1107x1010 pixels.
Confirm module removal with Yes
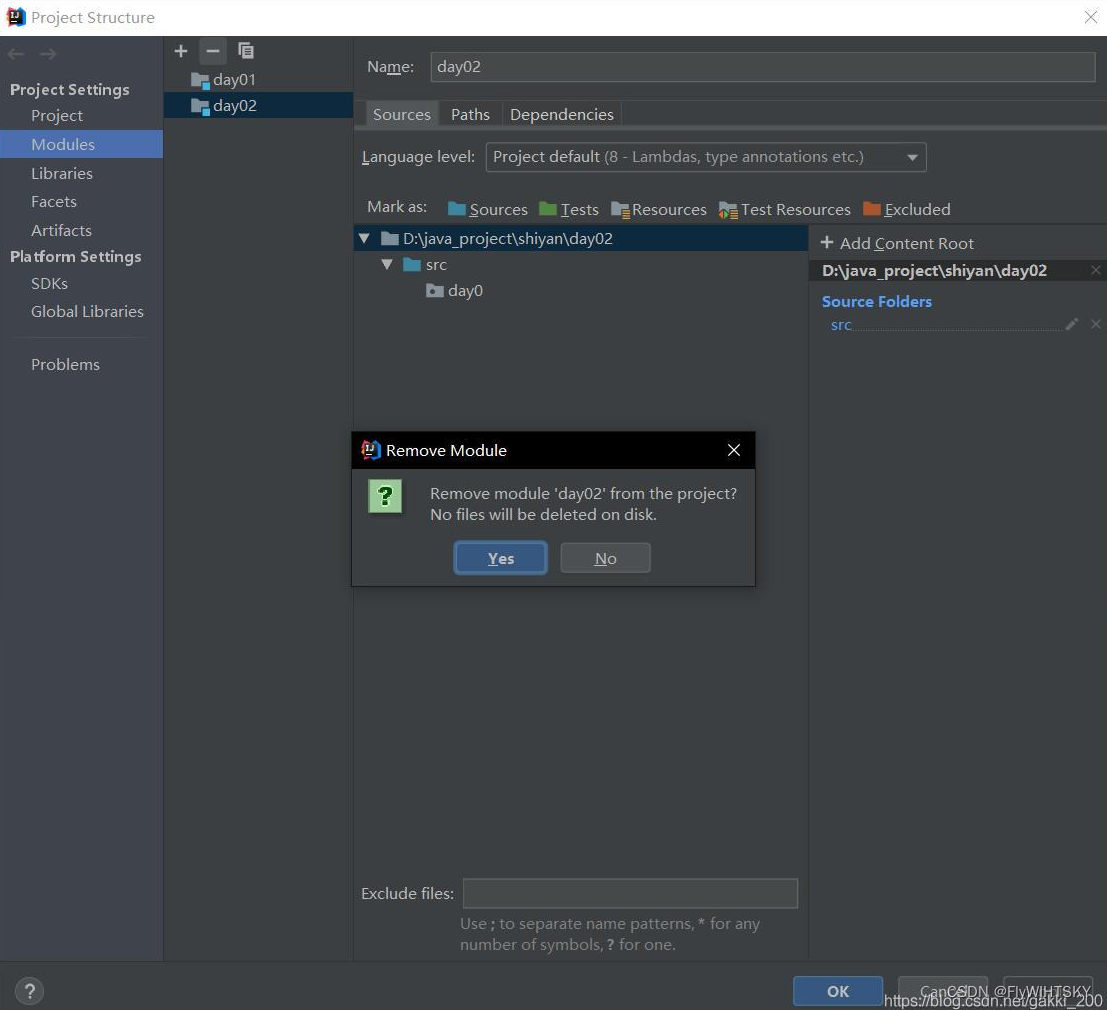click(500, 558)
